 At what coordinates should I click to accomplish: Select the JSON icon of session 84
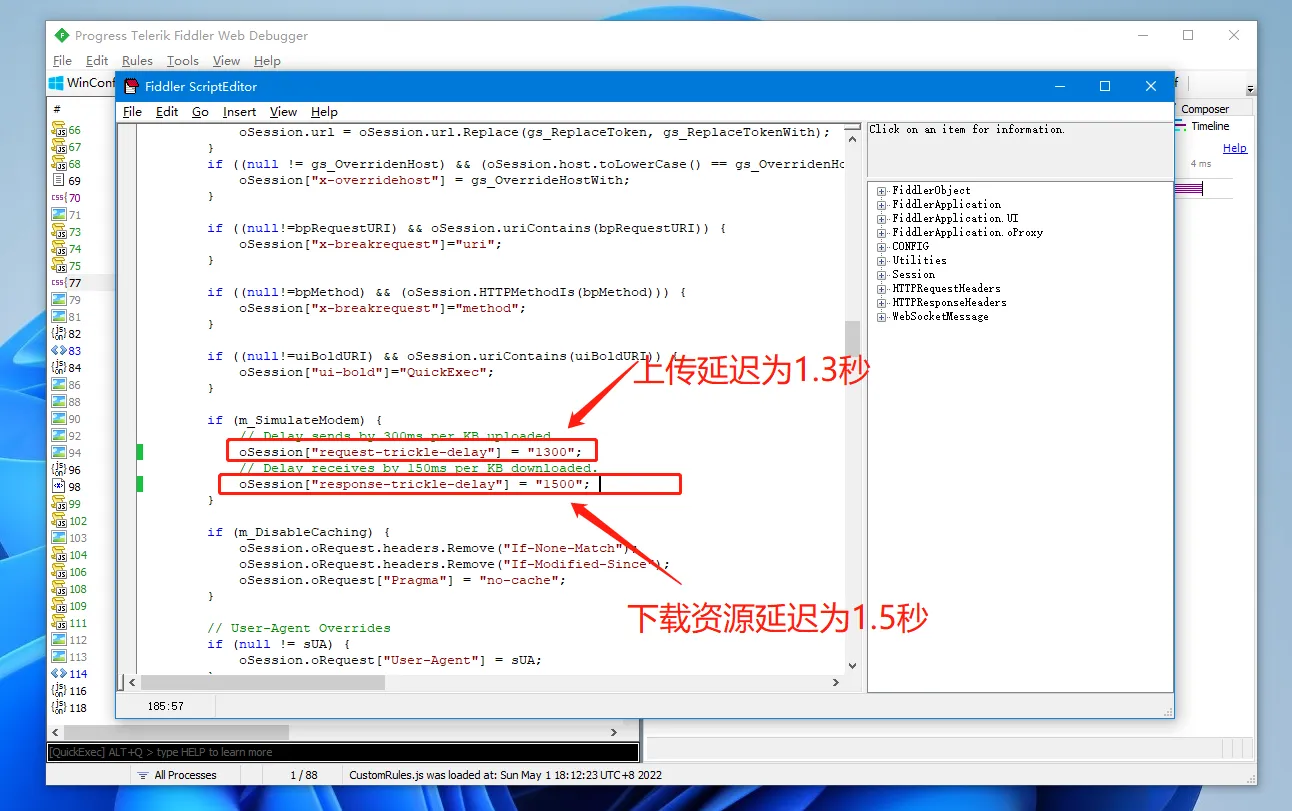[58, 368]
